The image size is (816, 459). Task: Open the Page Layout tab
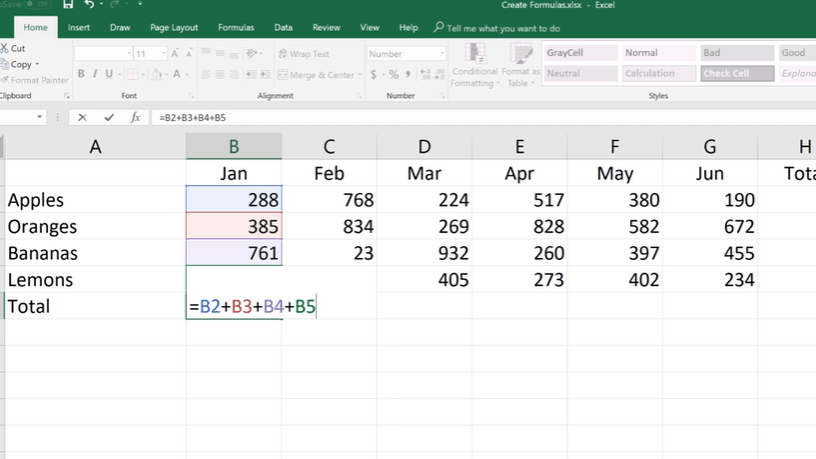click(x=173, y=28)
